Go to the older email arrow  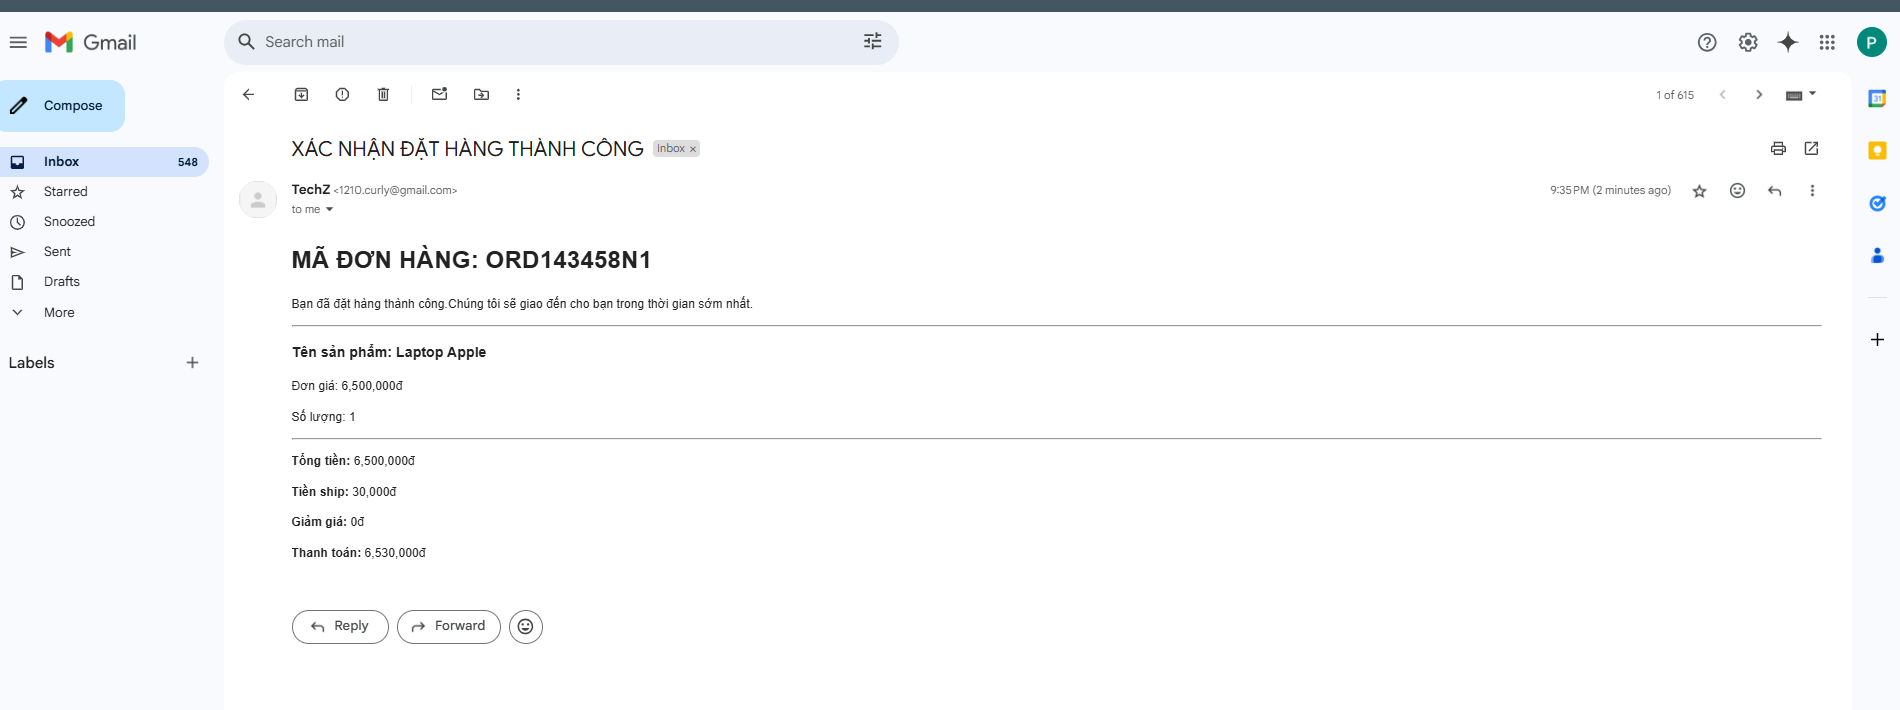point(1759,95)
